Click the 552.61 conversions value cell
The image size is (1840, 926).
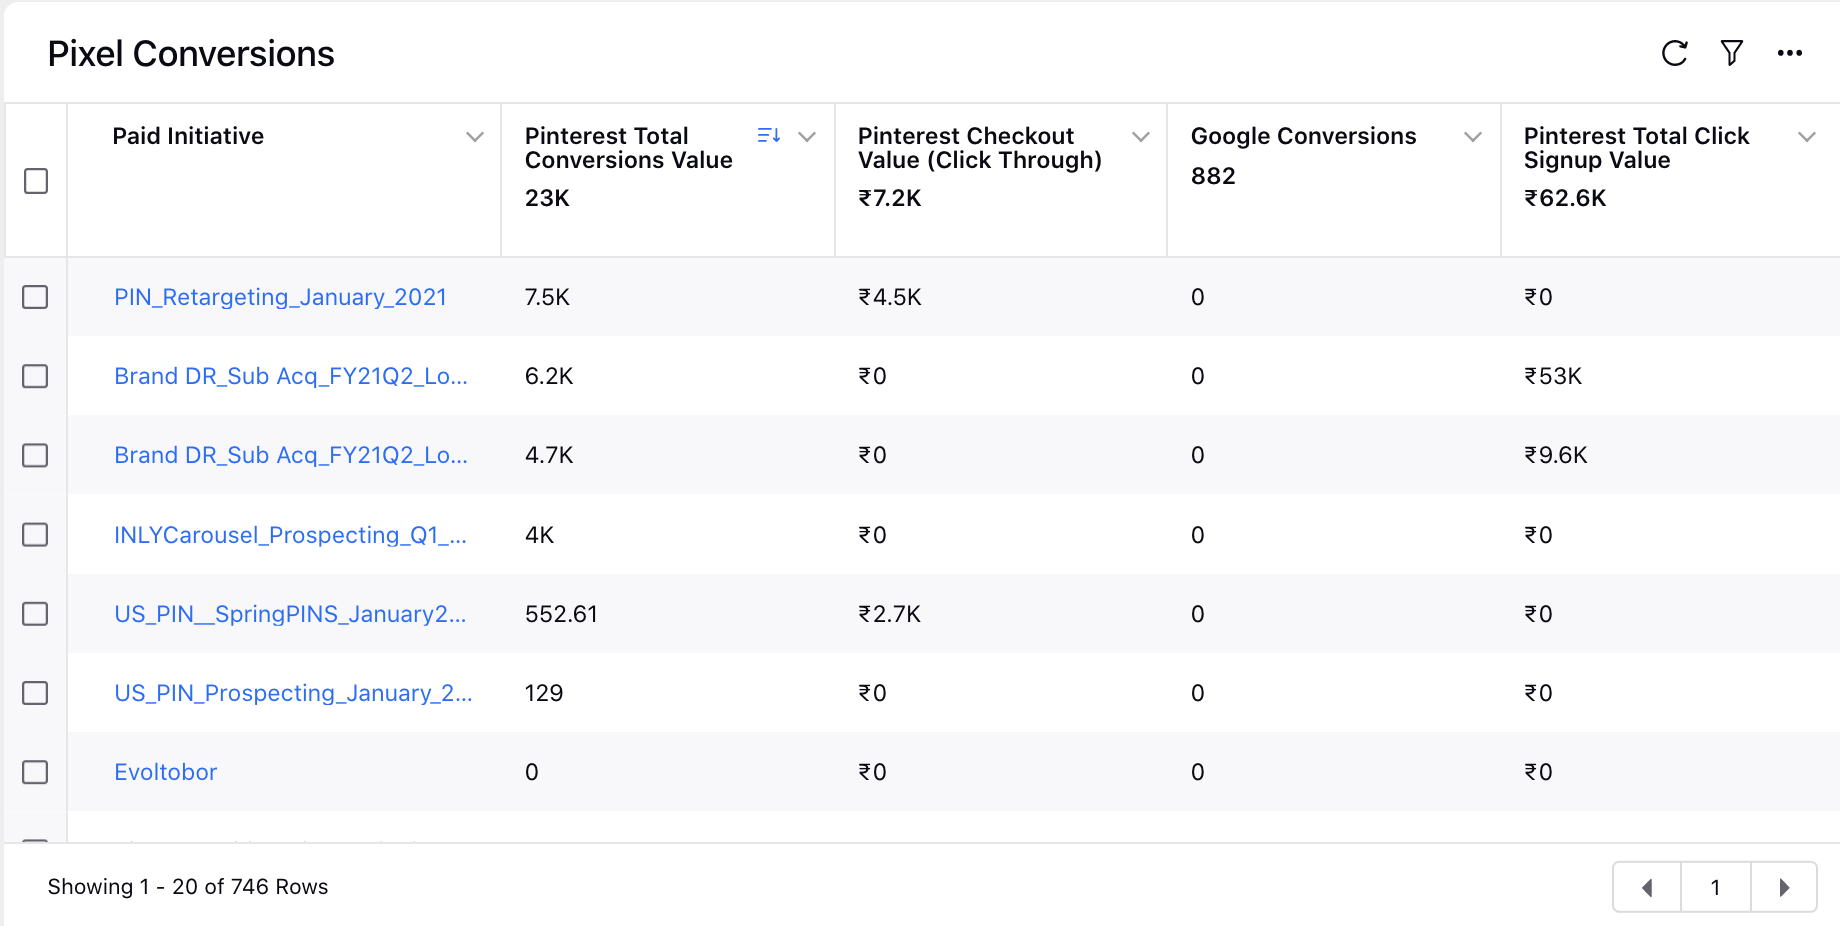(x=561, y=614)
